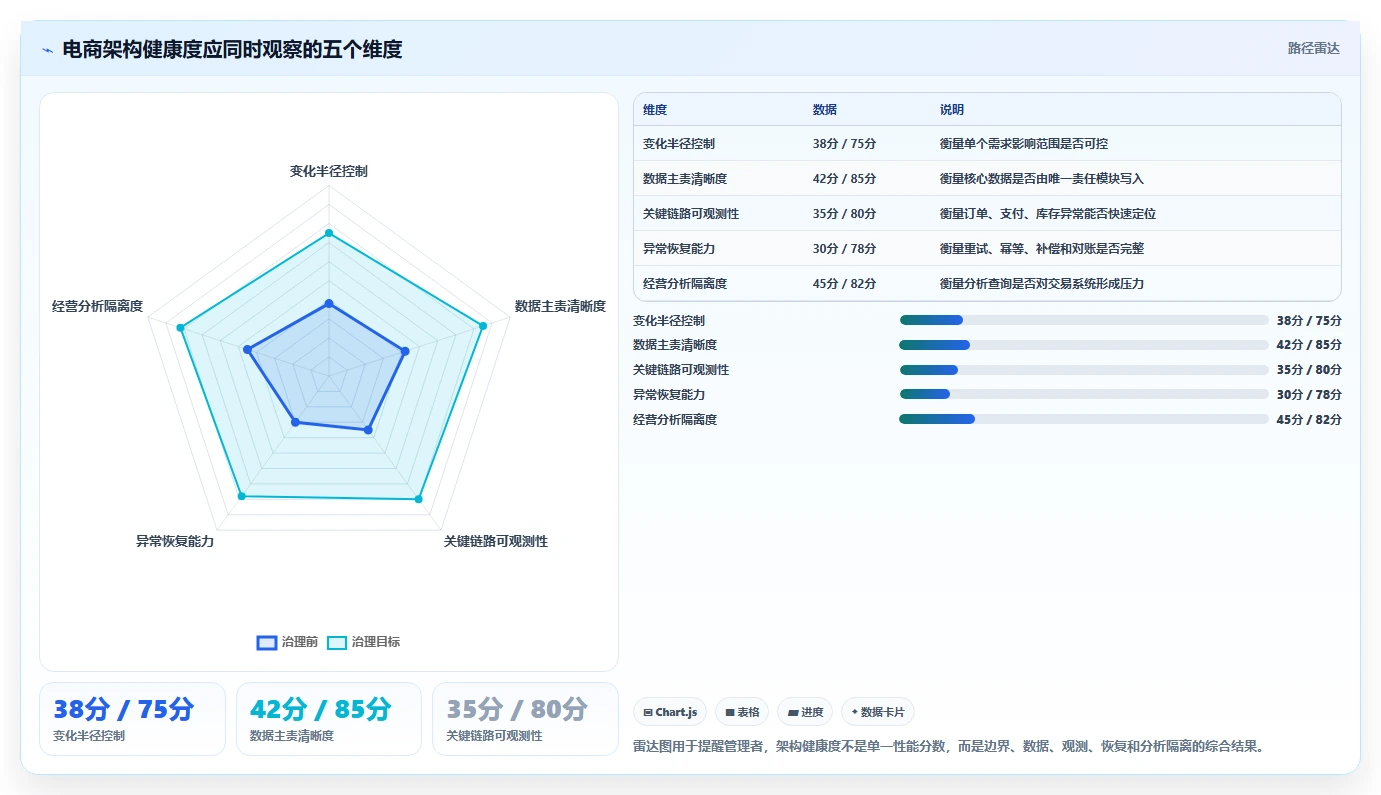Click the table cell 42分 / 85分

click(845, 179)
